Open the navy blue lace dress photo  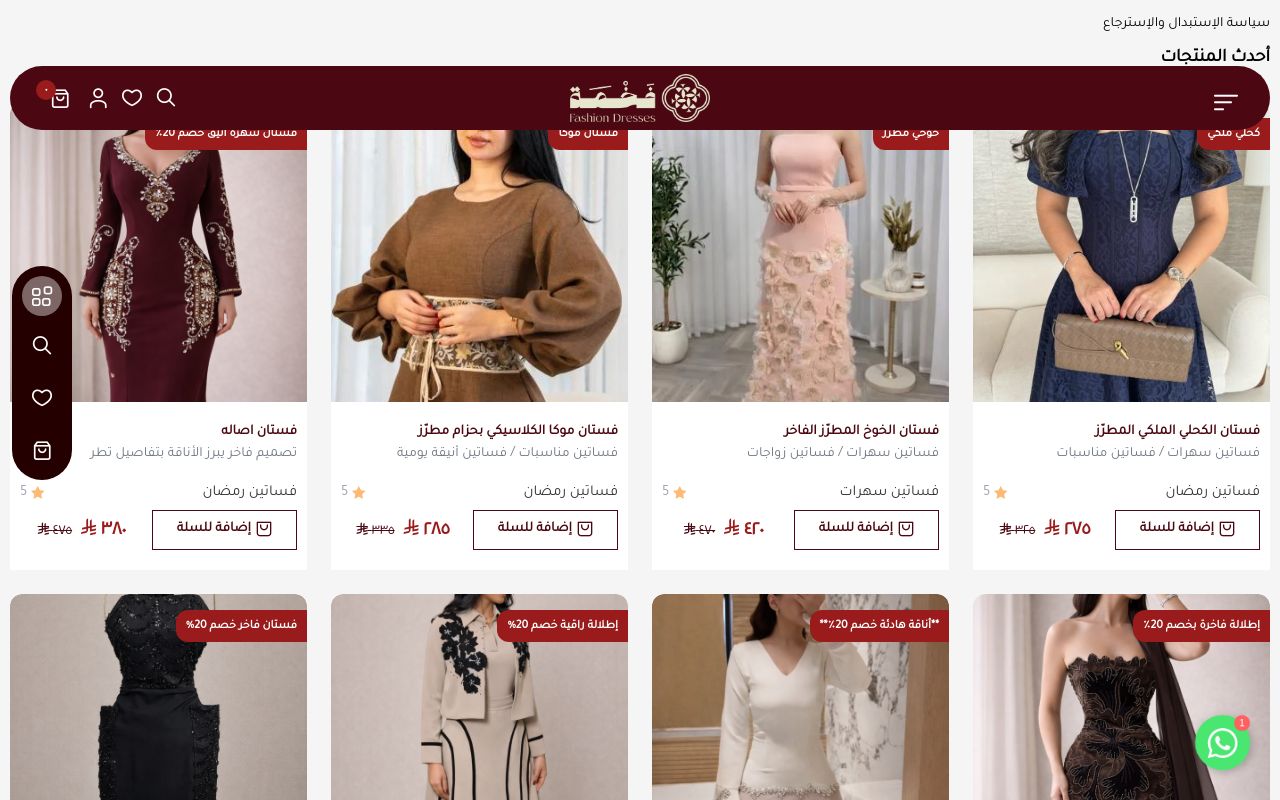click(1121, 266)
